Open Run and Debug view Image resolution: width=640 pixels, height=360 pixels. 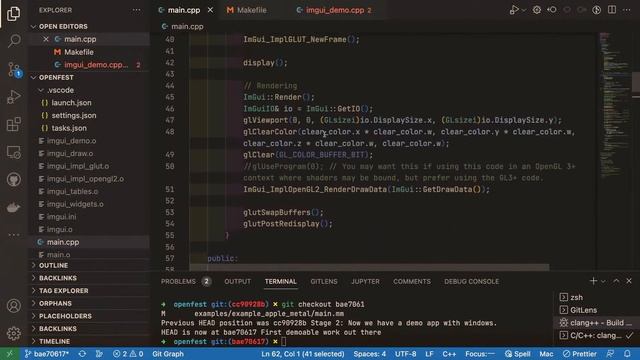pos(13,97)
